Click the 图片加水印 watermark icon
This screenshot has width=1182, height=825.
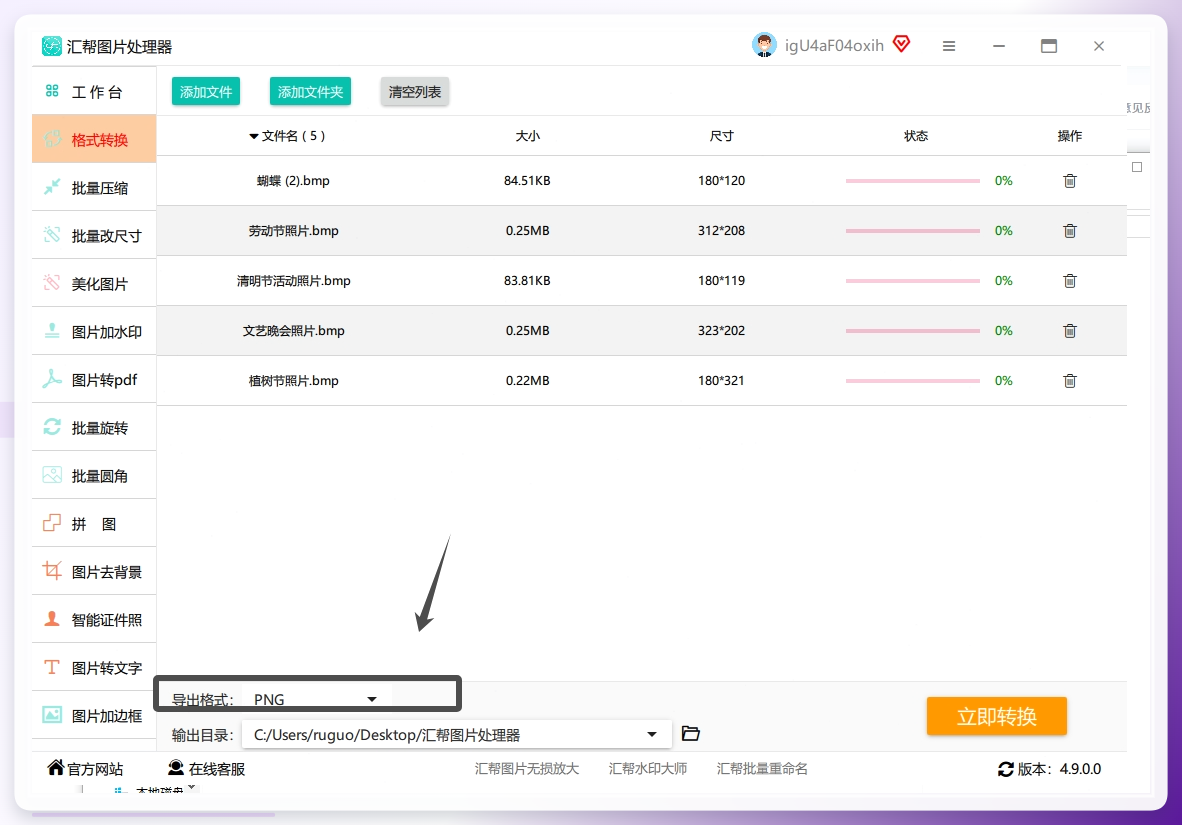coord(52,331)
